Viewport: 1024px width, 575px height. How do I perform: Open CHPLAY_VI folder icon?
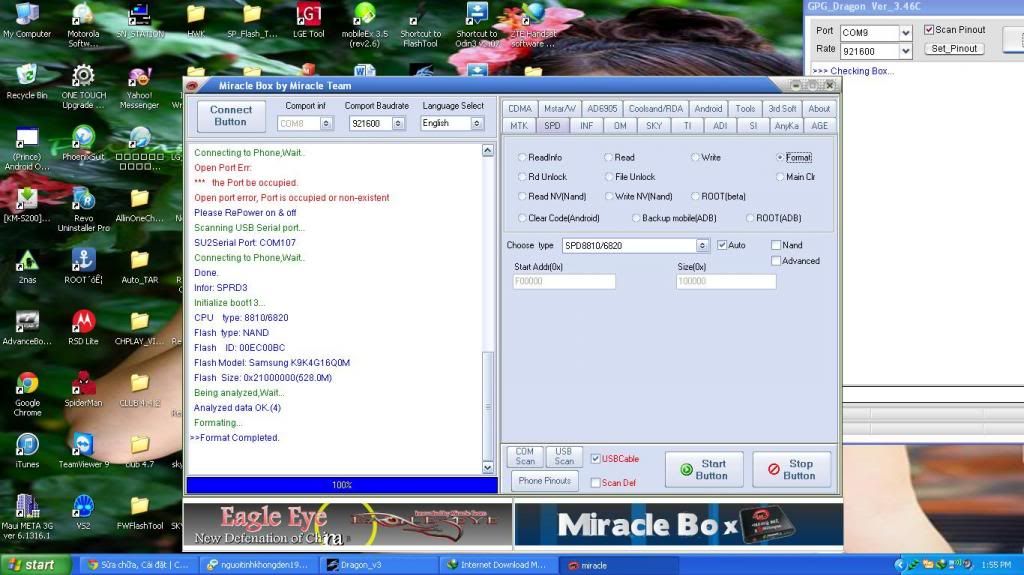139,328
